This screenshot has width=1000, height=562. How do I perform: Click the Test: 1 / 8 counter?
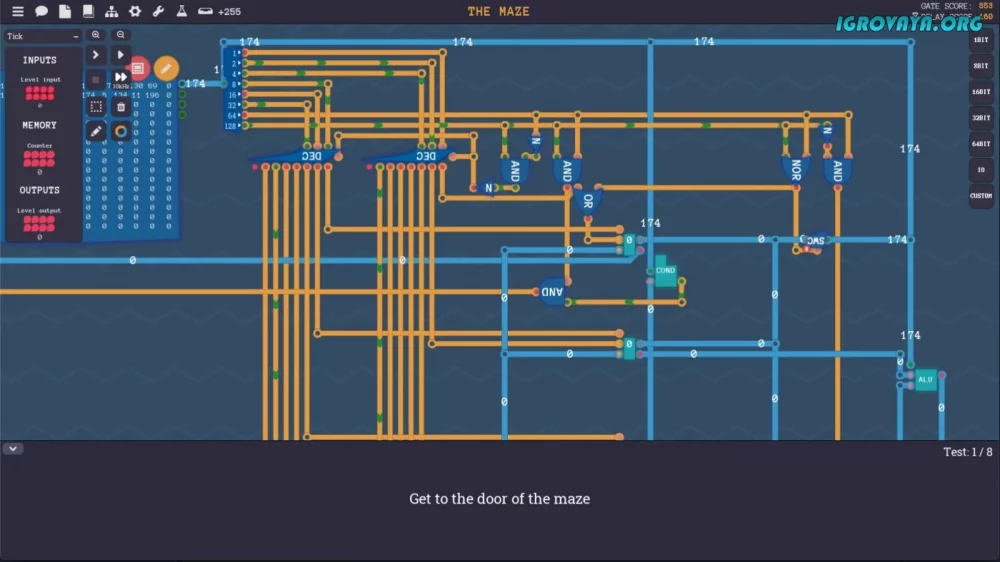[967, 452]
